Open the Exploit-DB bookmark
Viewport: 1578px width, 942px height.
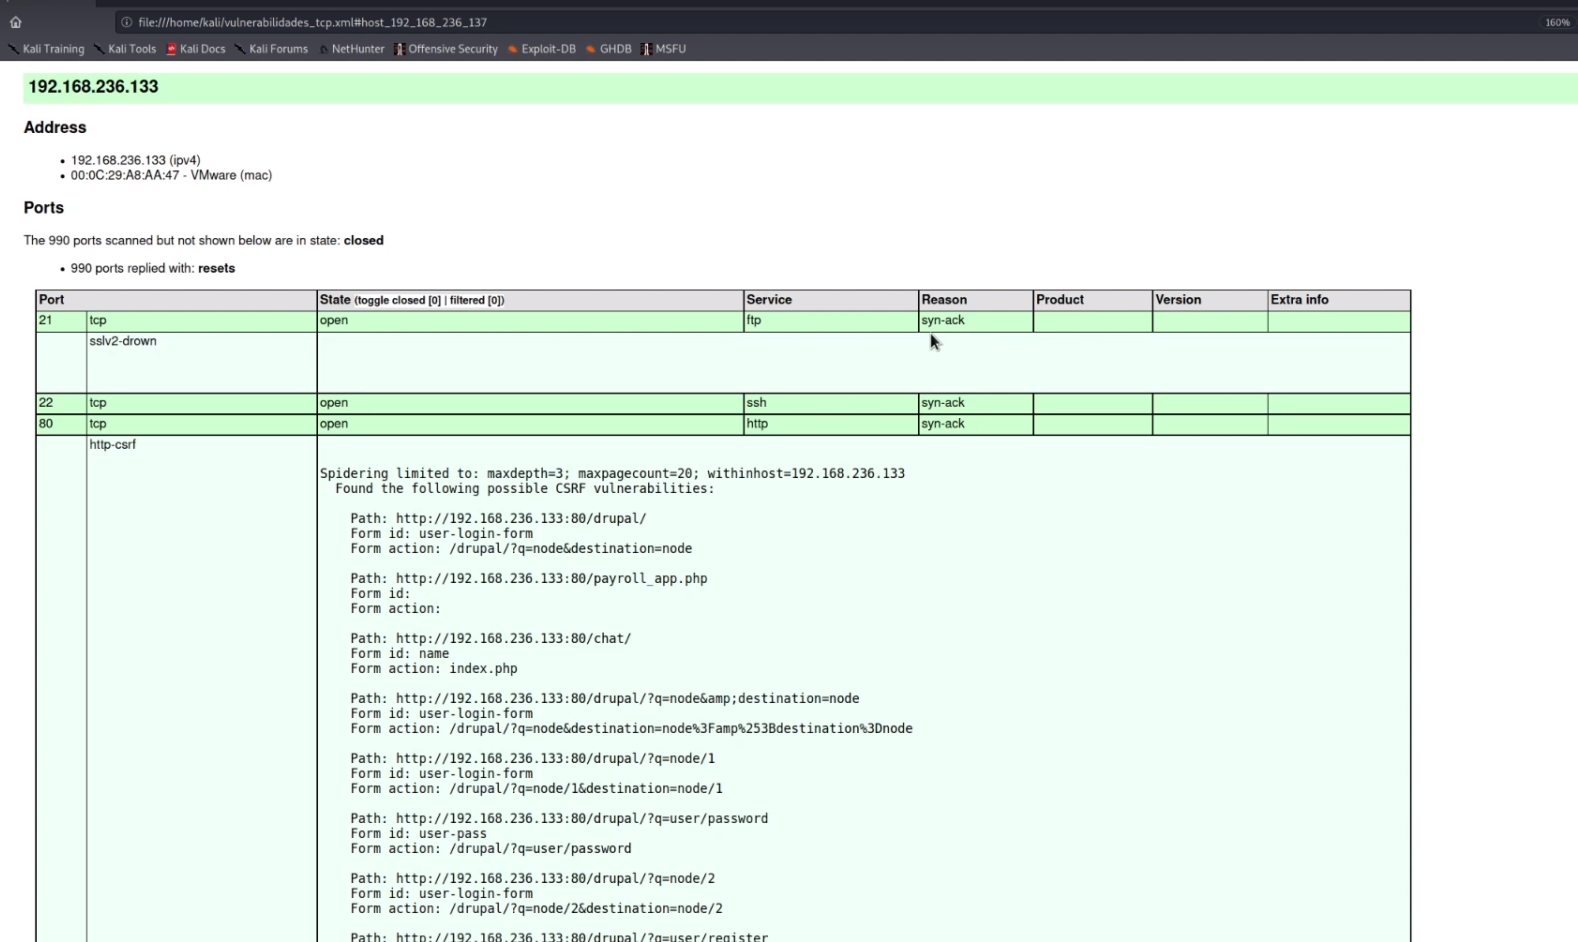pos(542,49)
